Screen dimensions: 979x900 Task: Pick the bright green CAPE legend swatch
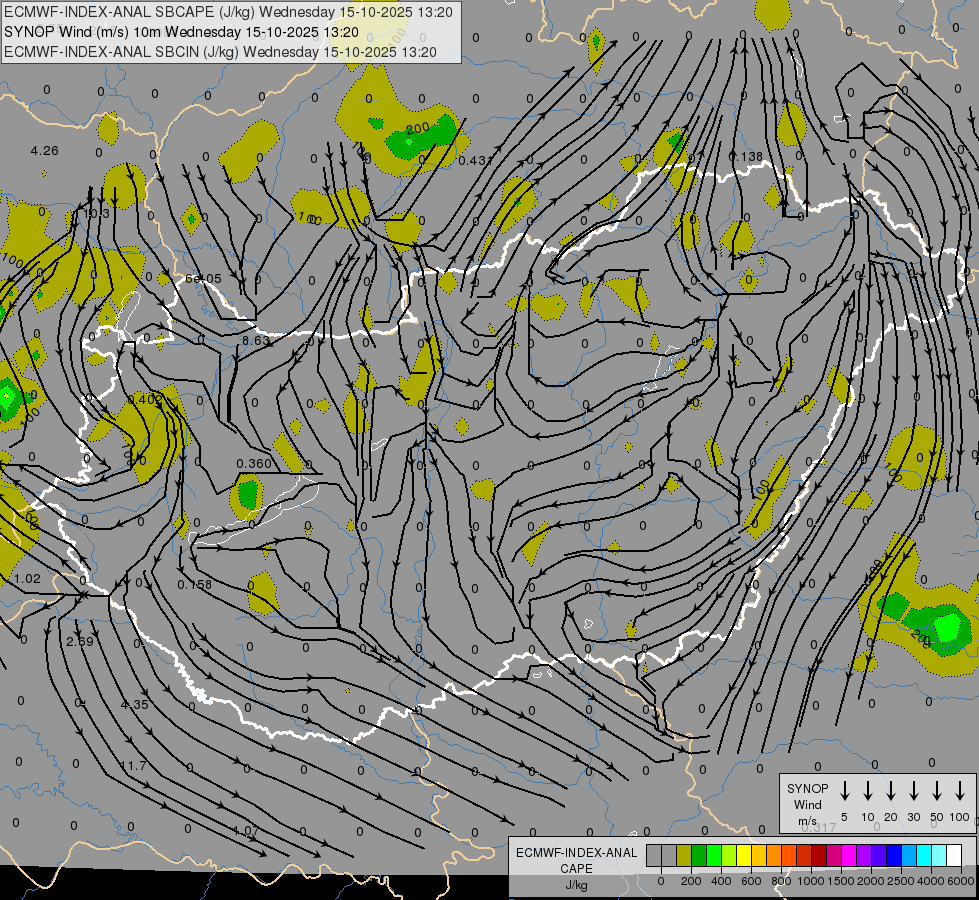(x=714, y=855)
